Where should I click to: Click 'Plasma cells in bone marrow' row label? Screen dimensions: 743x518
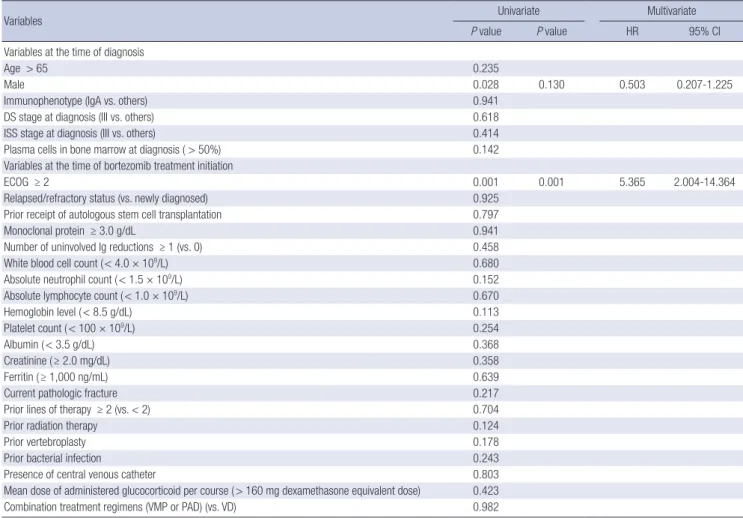[x=112, y=150]
